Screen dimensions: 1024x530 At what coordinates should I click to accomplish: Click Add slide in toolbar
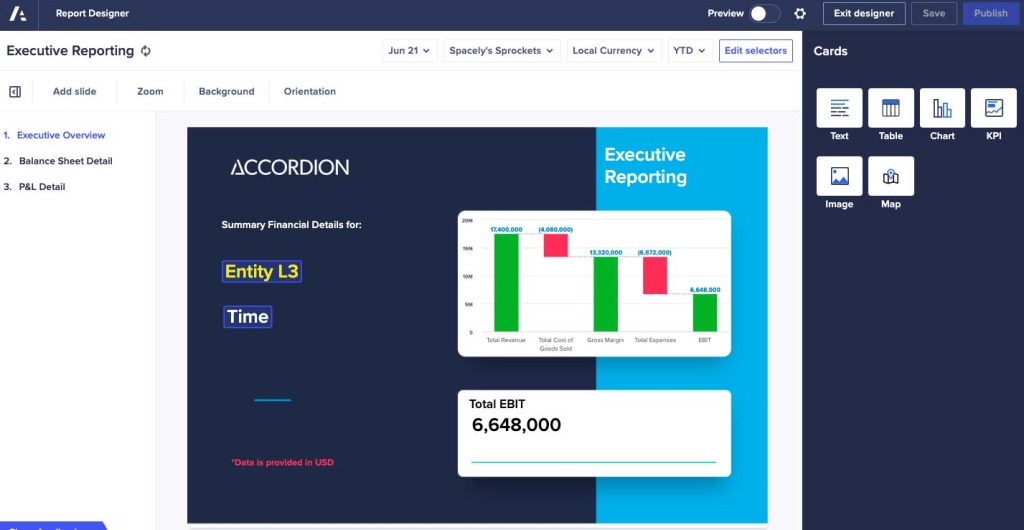tap(74, 92)
